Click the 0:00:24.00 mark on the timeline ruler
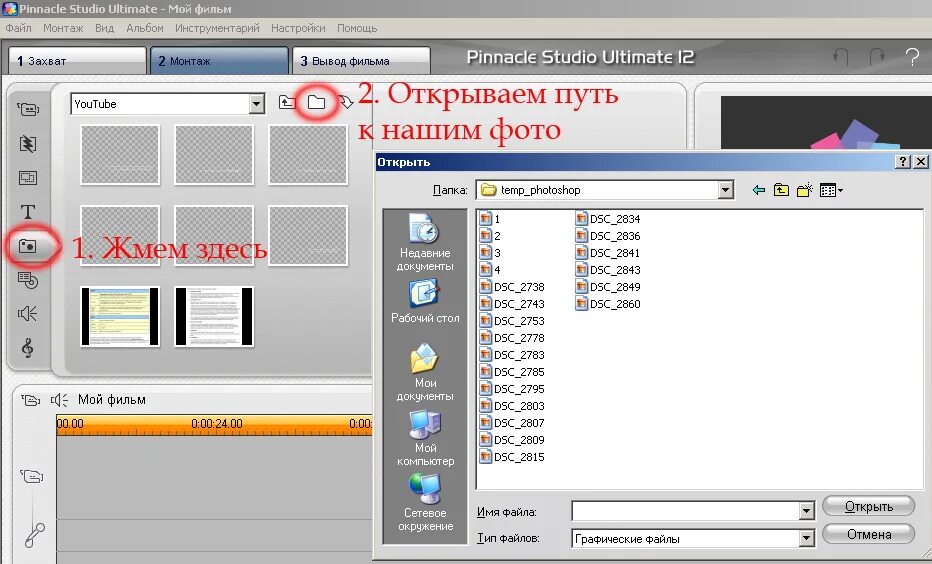 coord(217,424)
